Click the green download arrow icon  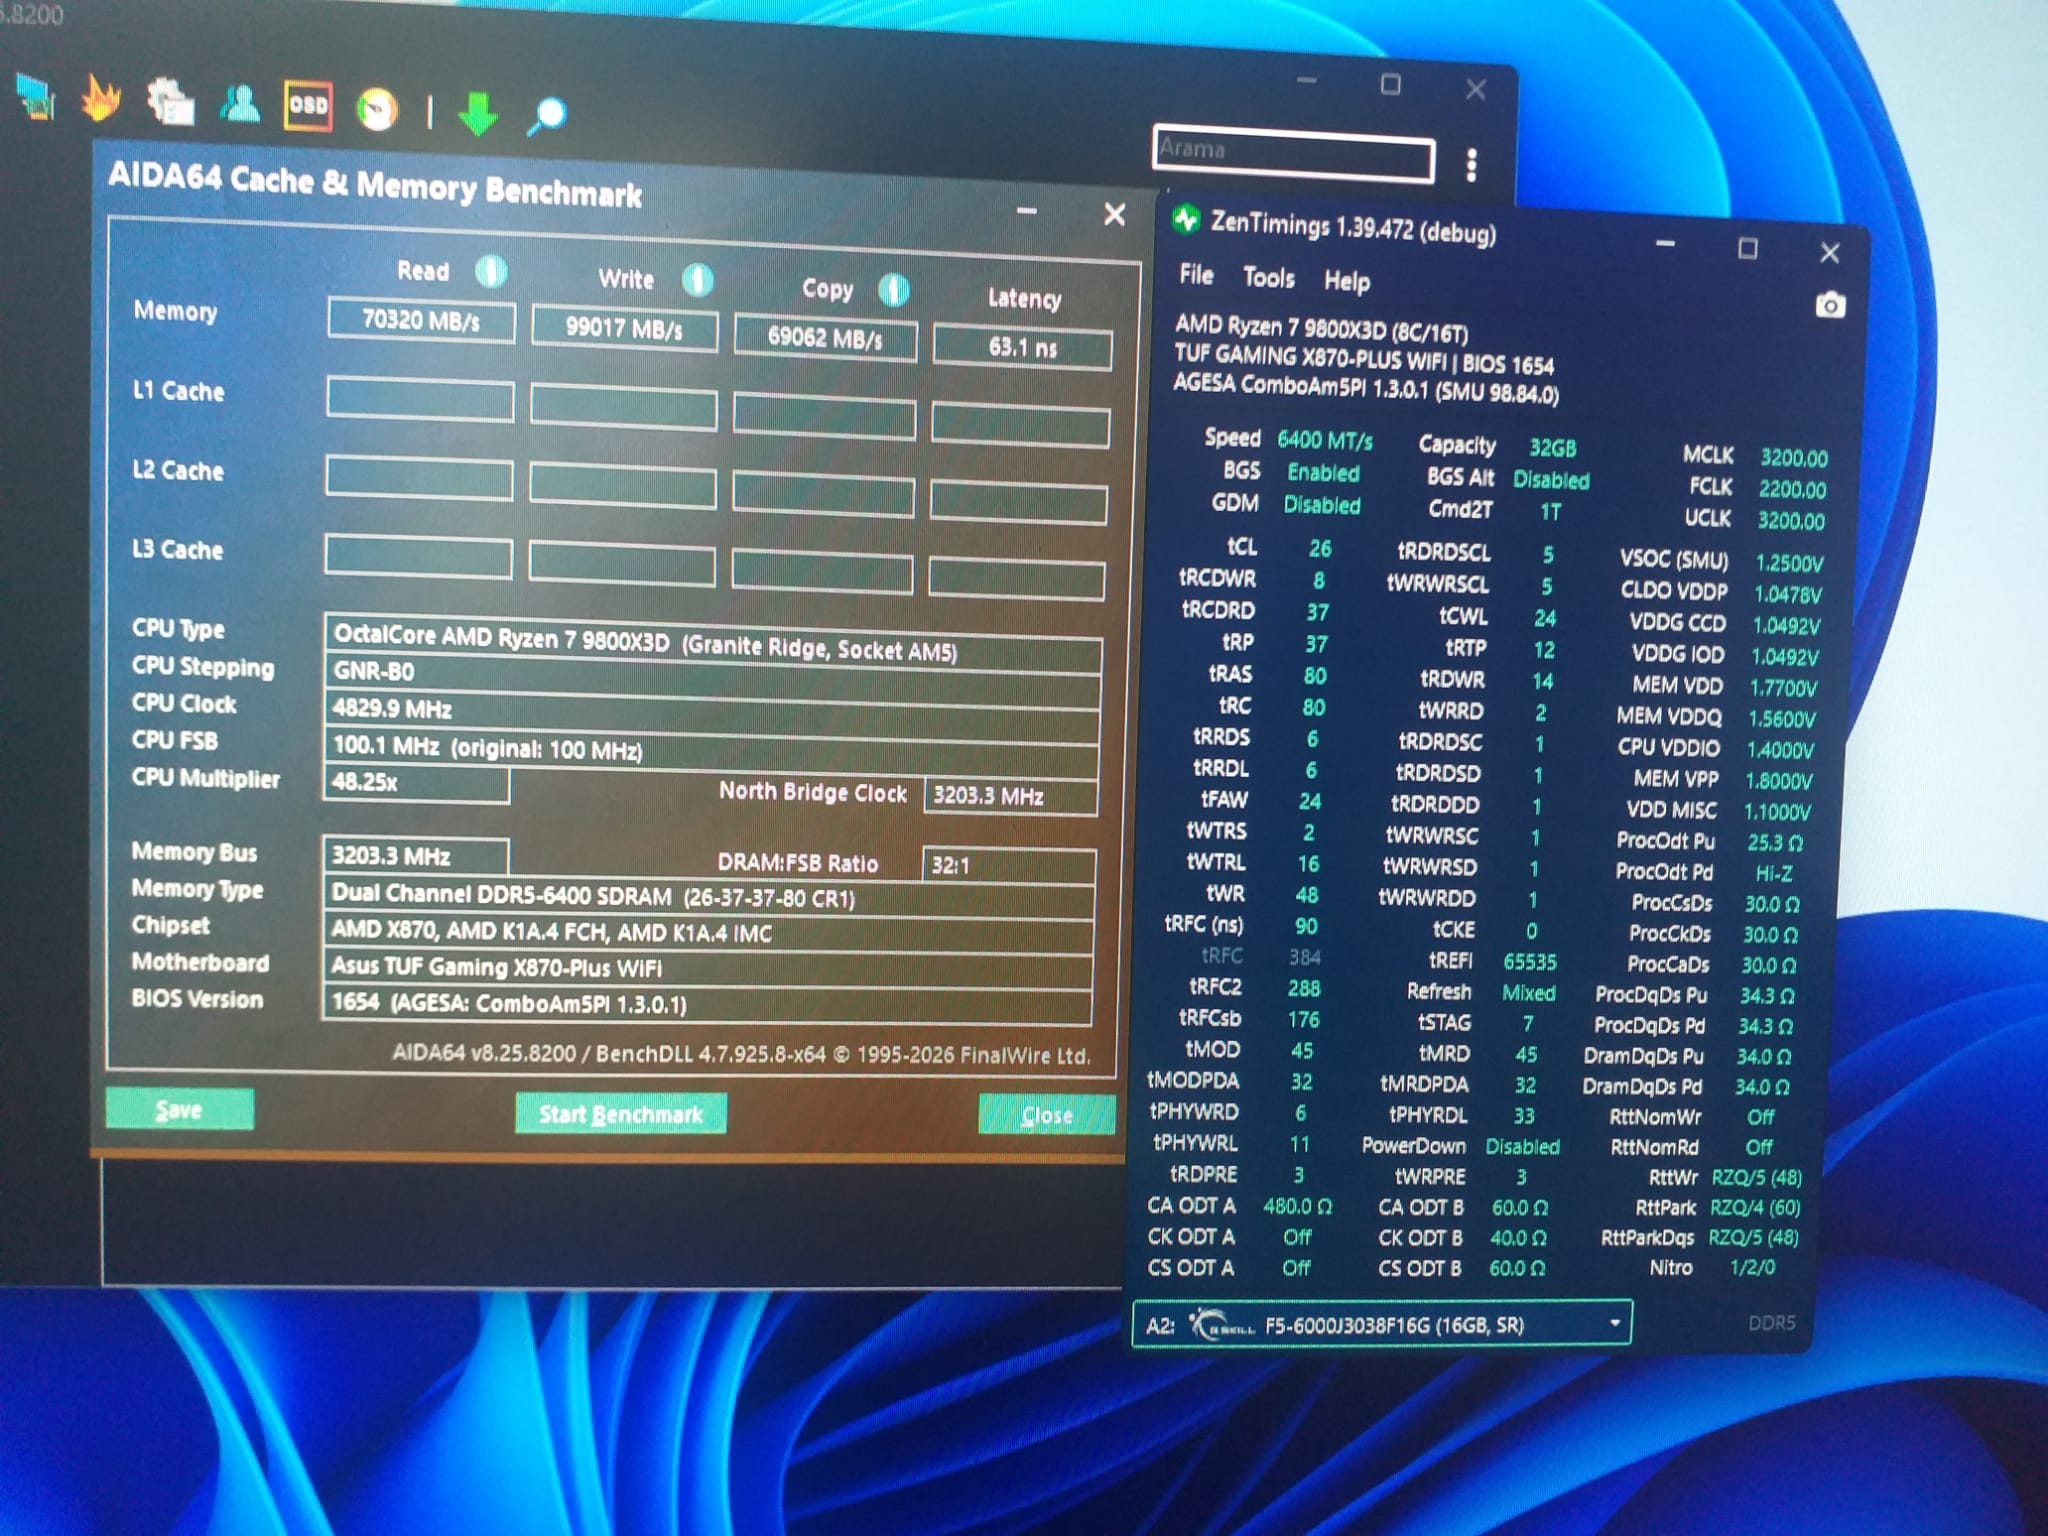tap(478, 113)
